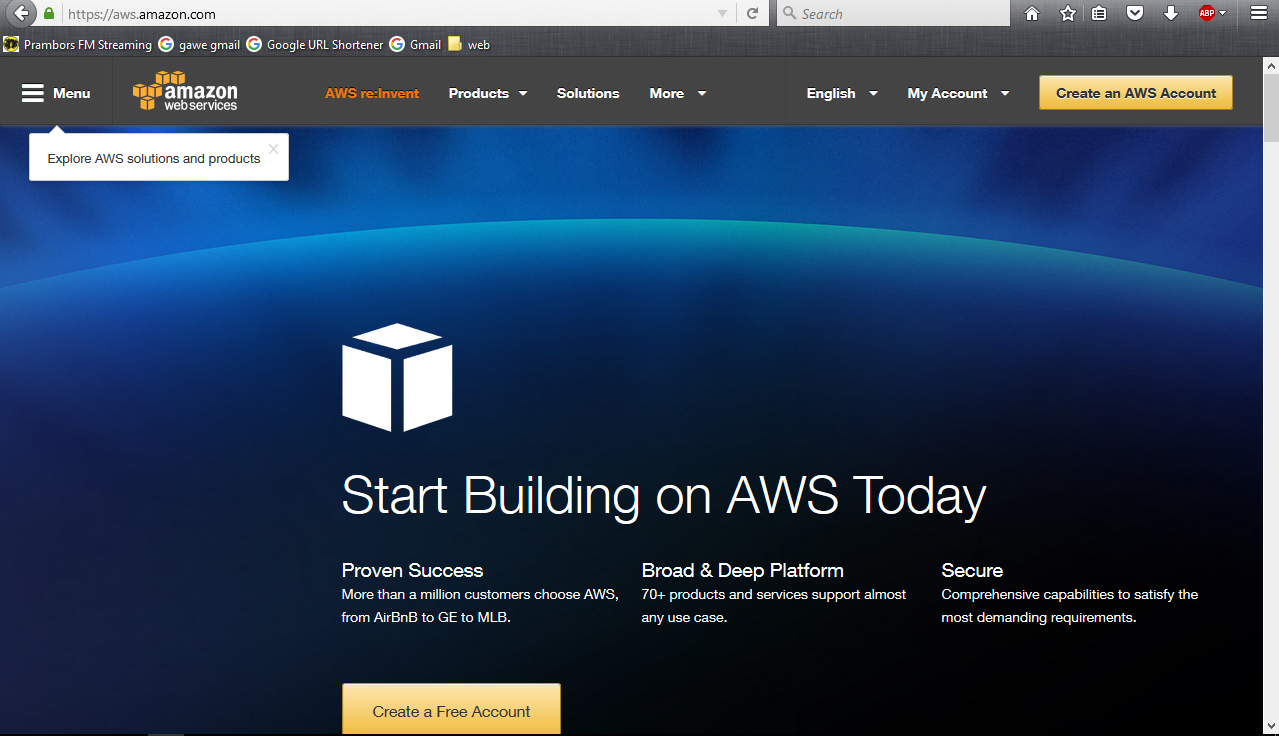Click the Adblock Plus ABP icon

pos(1206,14)
